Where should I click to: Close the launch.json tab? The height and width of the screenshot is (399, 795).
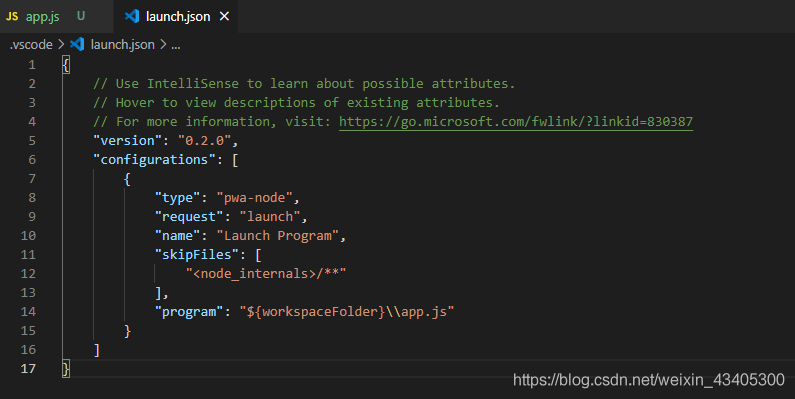pos(224,17)
